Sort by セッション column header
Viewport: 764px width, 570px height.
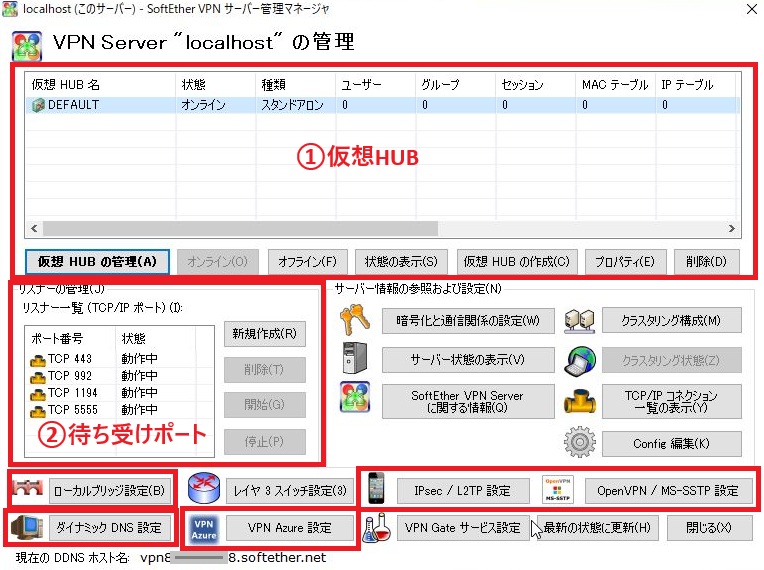tap(535, 85)
